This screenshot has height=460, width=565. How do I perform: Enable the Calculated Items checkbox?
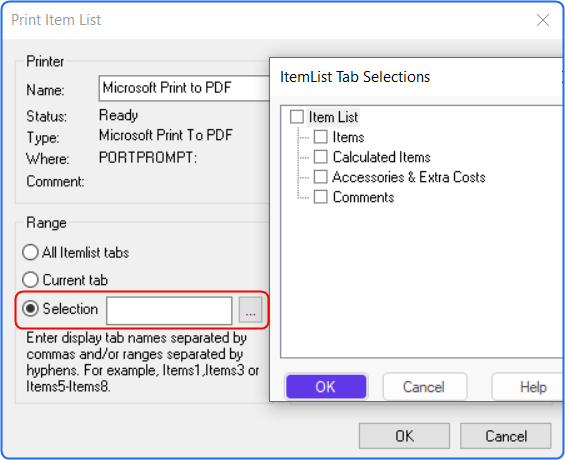321,157
